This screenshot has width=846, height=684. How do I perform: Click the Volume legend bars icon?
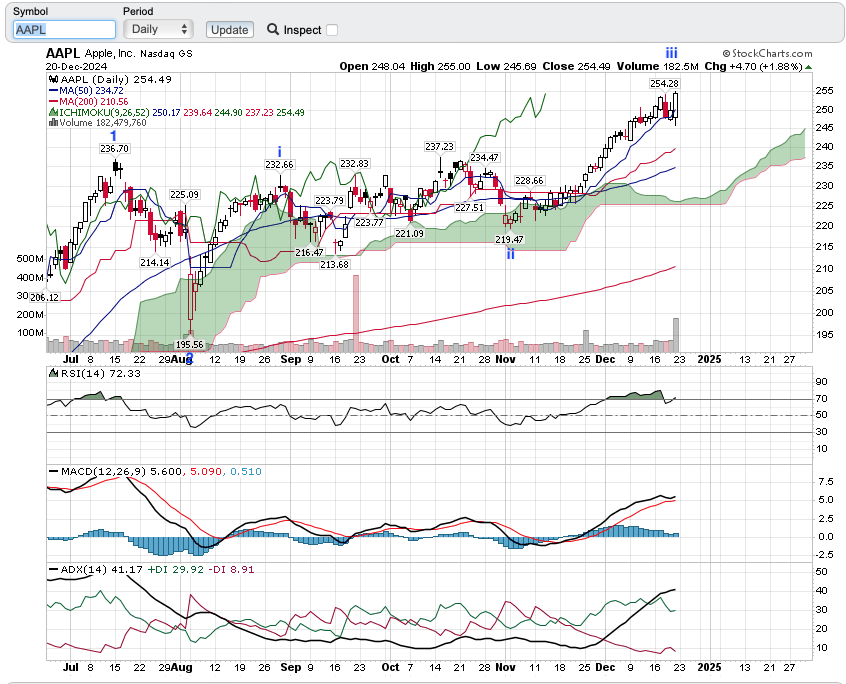point(53,122)
